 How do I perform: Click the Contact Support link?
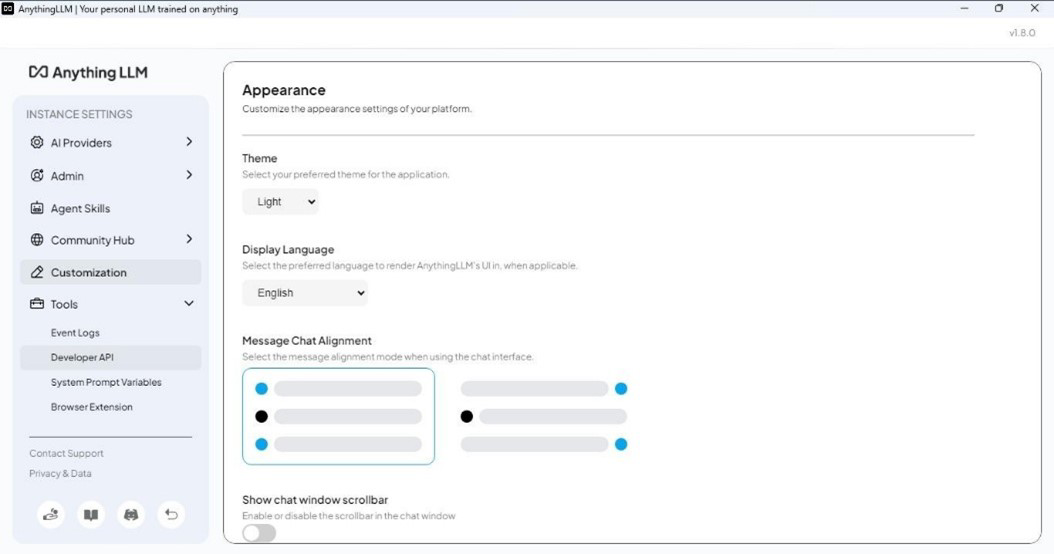pos(67,454)
